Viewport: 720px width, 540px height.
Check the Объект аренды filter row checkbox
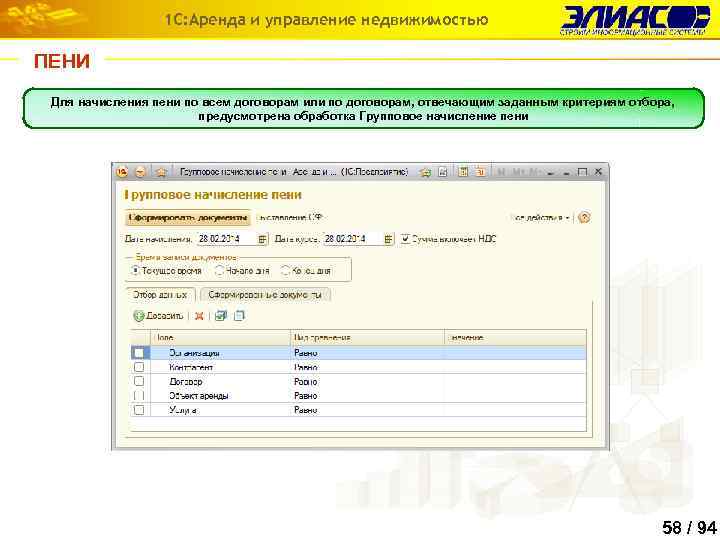[139, 396]
